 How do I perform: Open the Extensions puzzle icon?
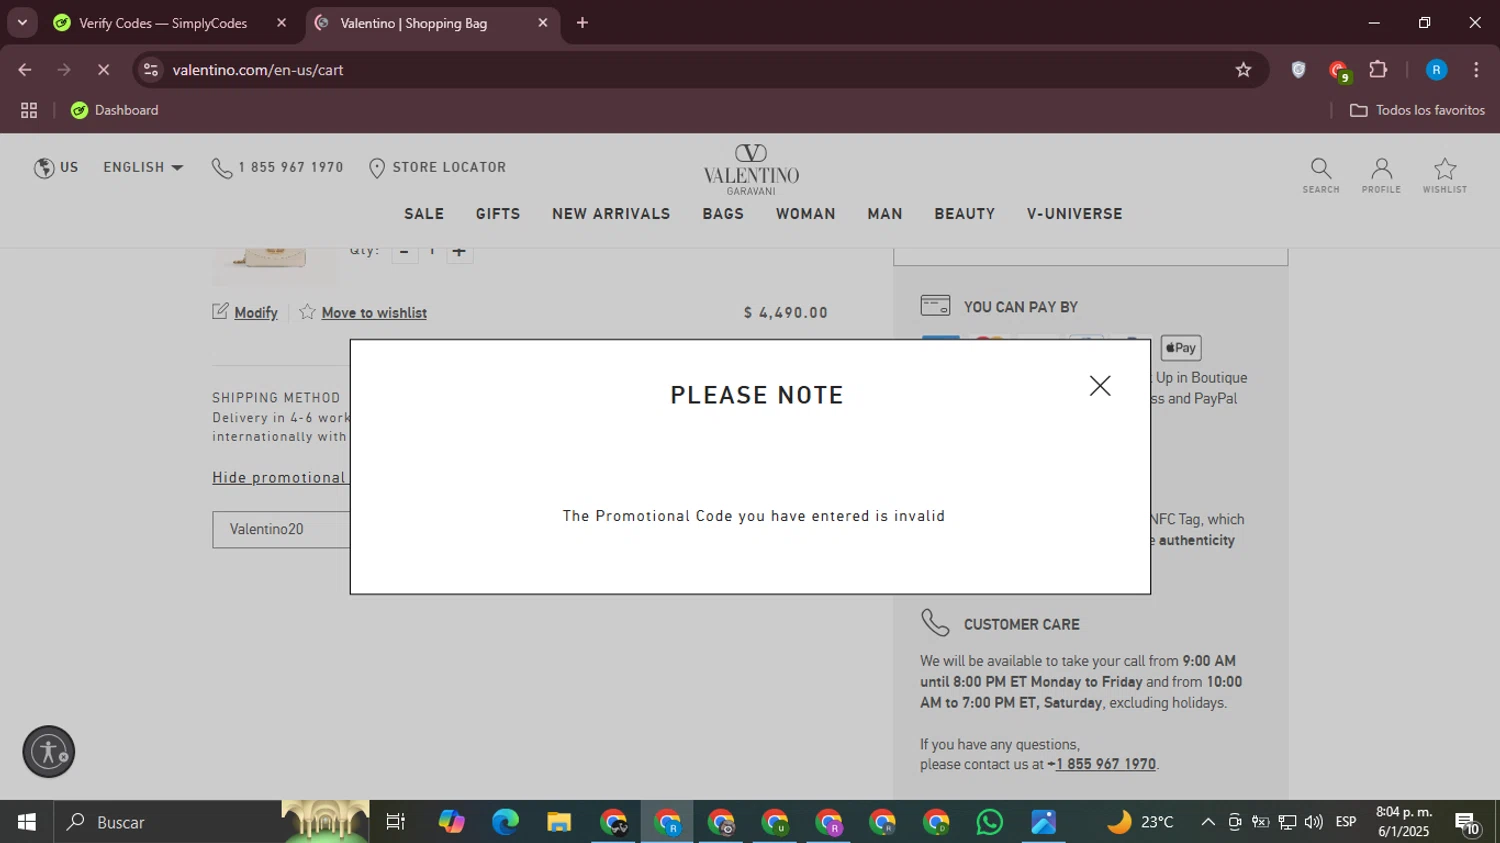point(1378,70)
